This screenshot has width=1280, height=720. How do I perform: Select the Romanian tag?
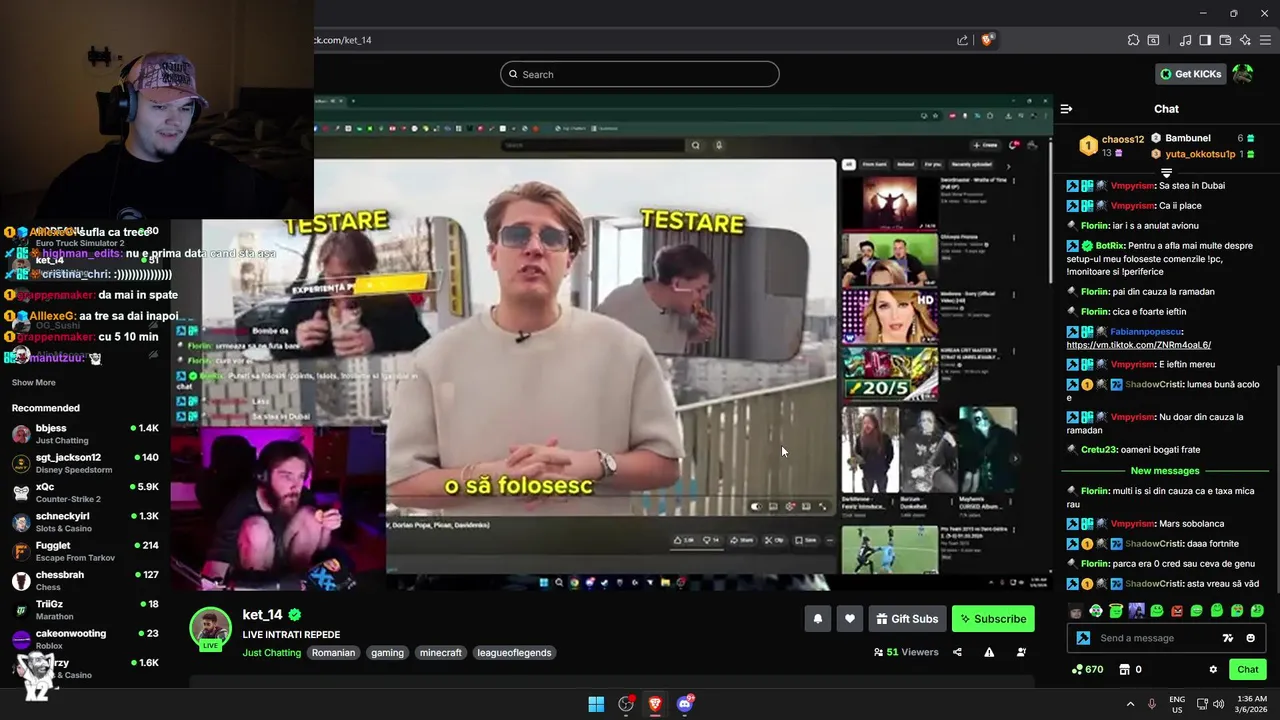(x=333, y=653)
